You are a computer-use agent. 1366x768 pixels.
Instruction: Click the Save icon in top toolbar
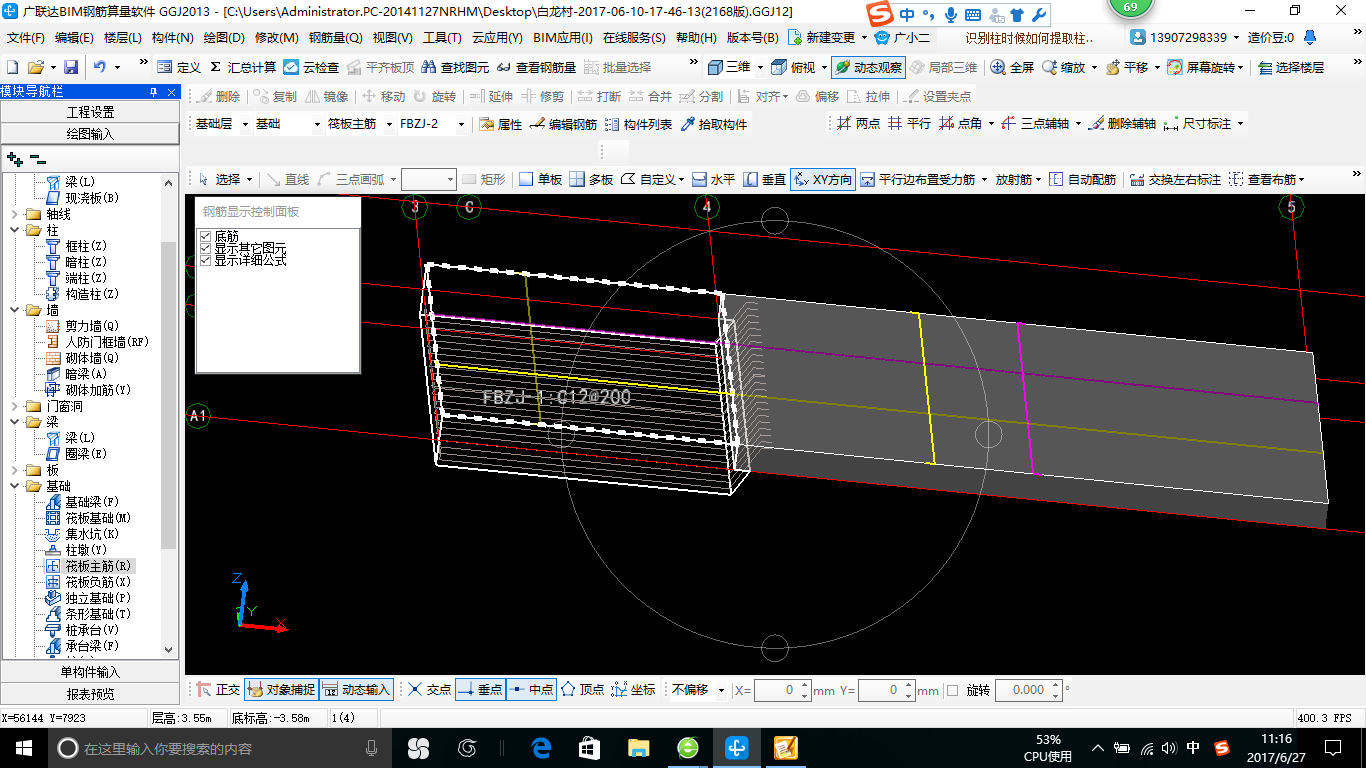(71, 67)
